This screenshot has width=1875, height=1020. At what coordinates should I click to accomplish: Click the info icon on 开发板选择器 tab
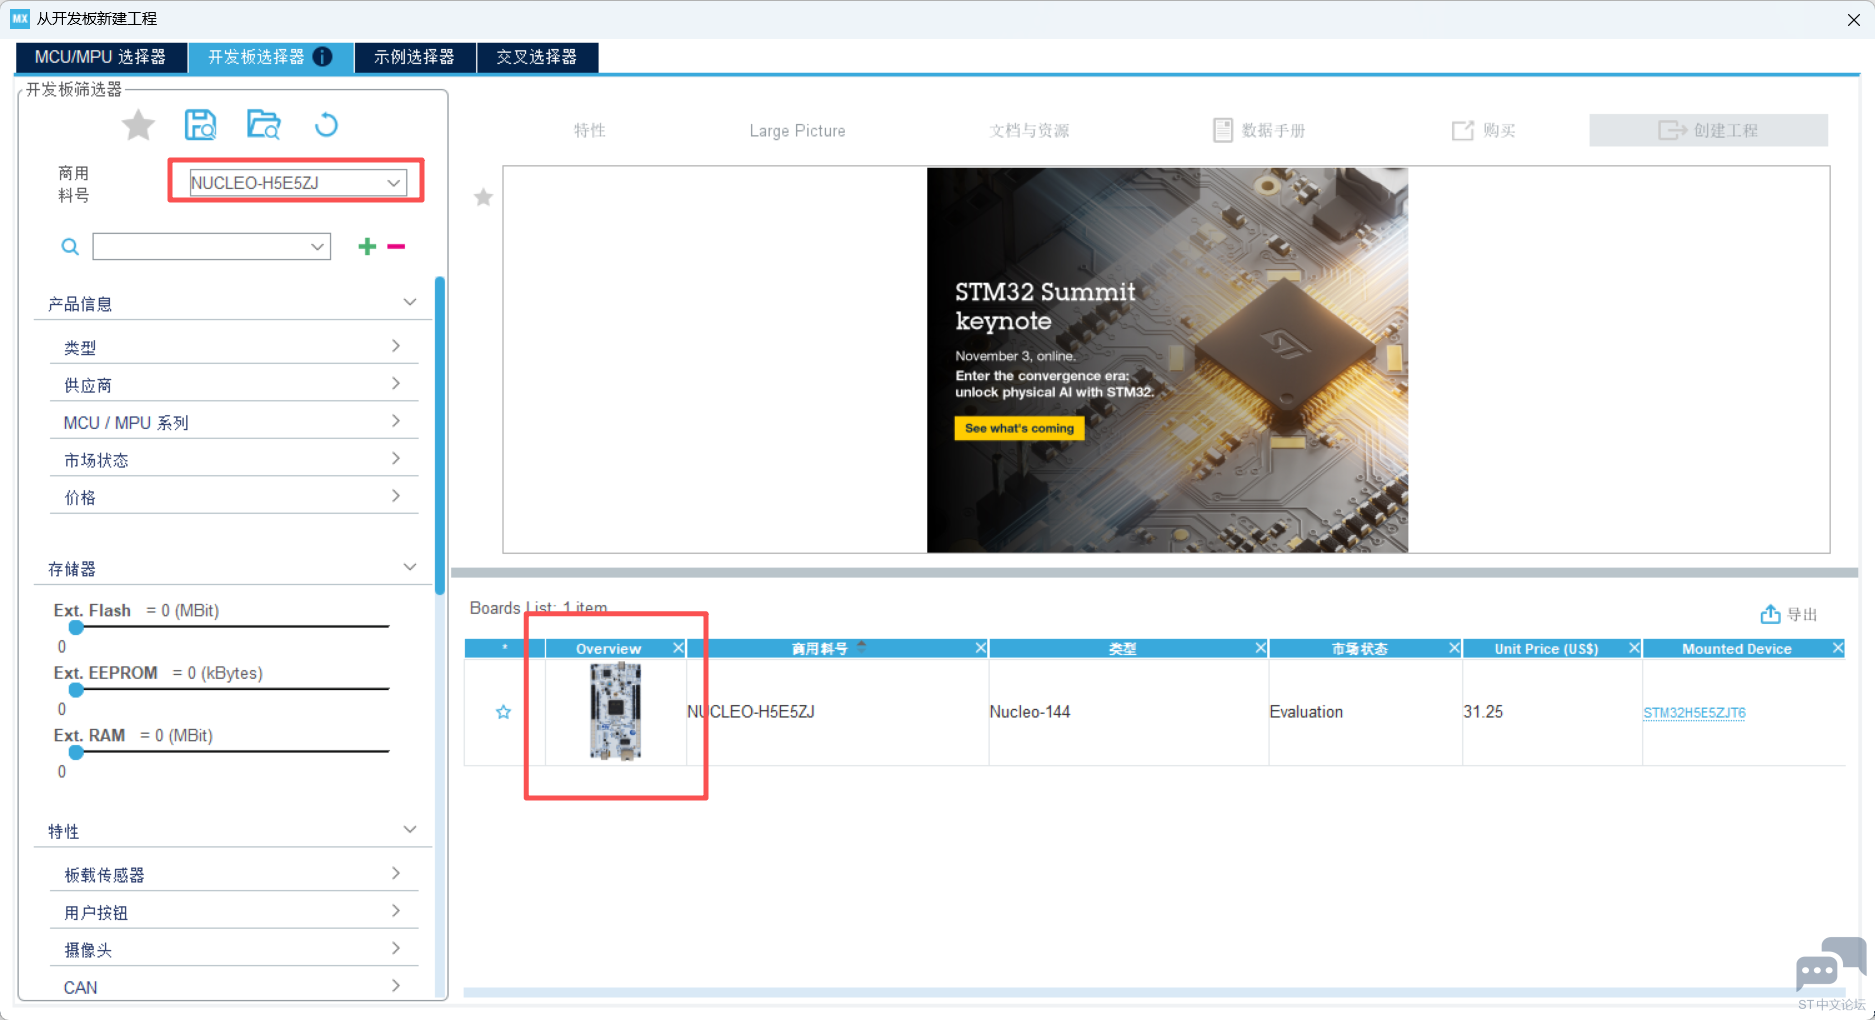(323, 57)
